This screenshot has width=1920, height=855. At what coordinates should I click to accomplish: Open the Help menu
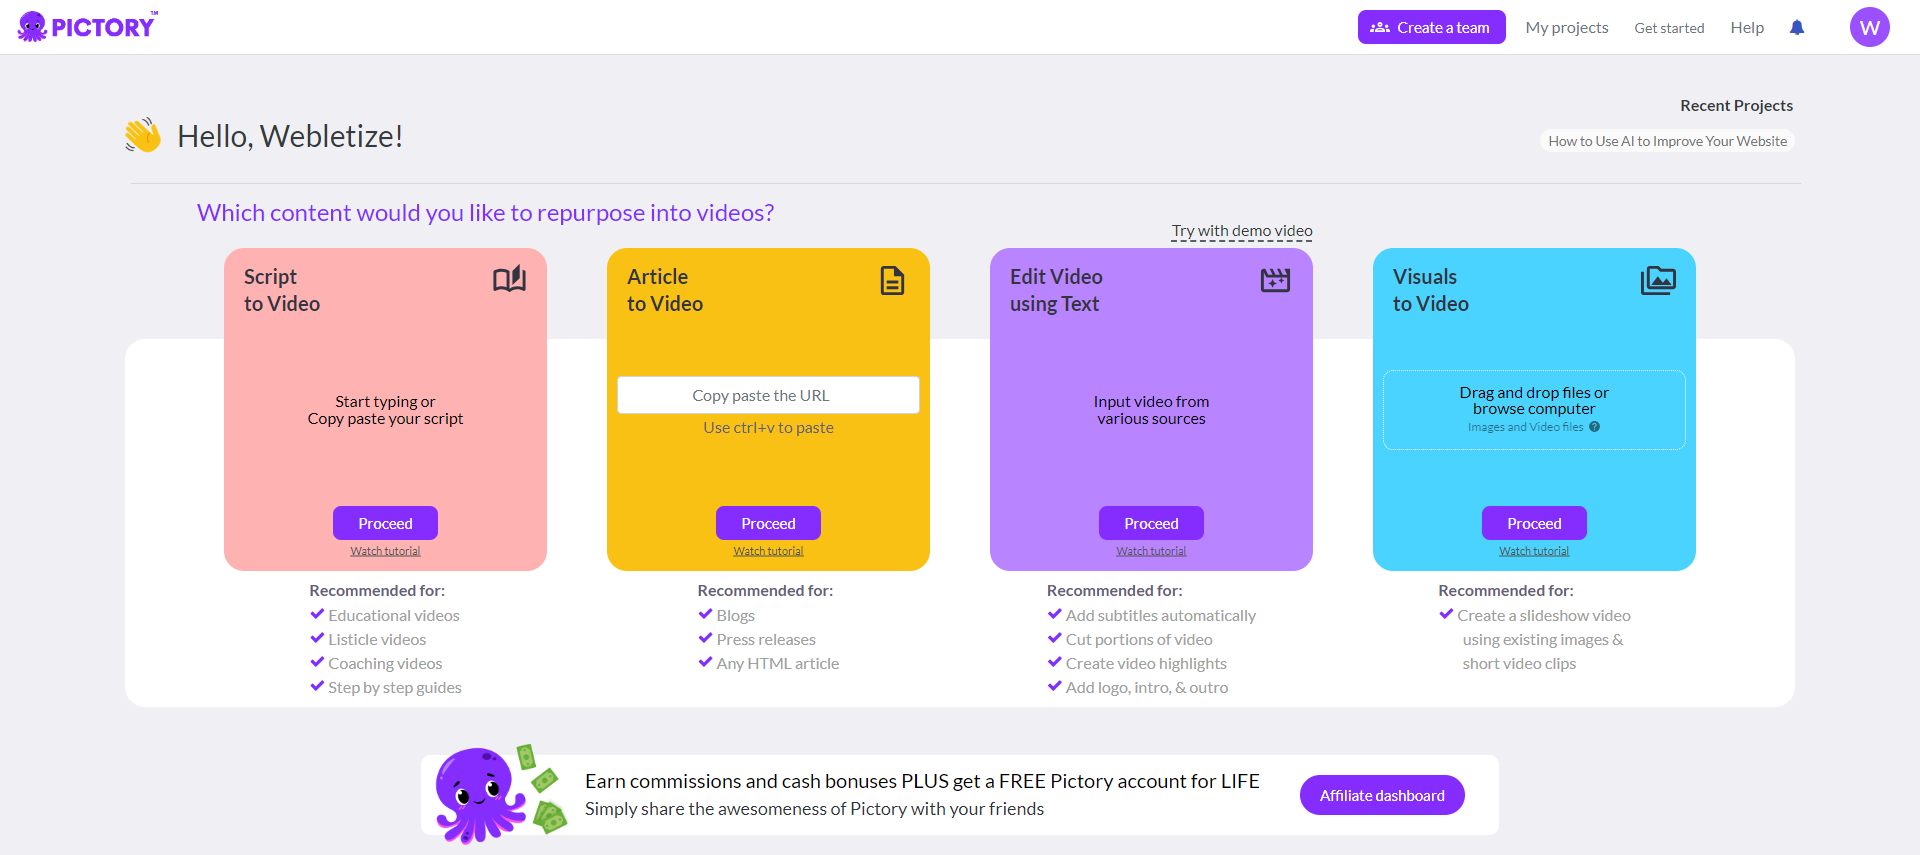[1747, 28]
